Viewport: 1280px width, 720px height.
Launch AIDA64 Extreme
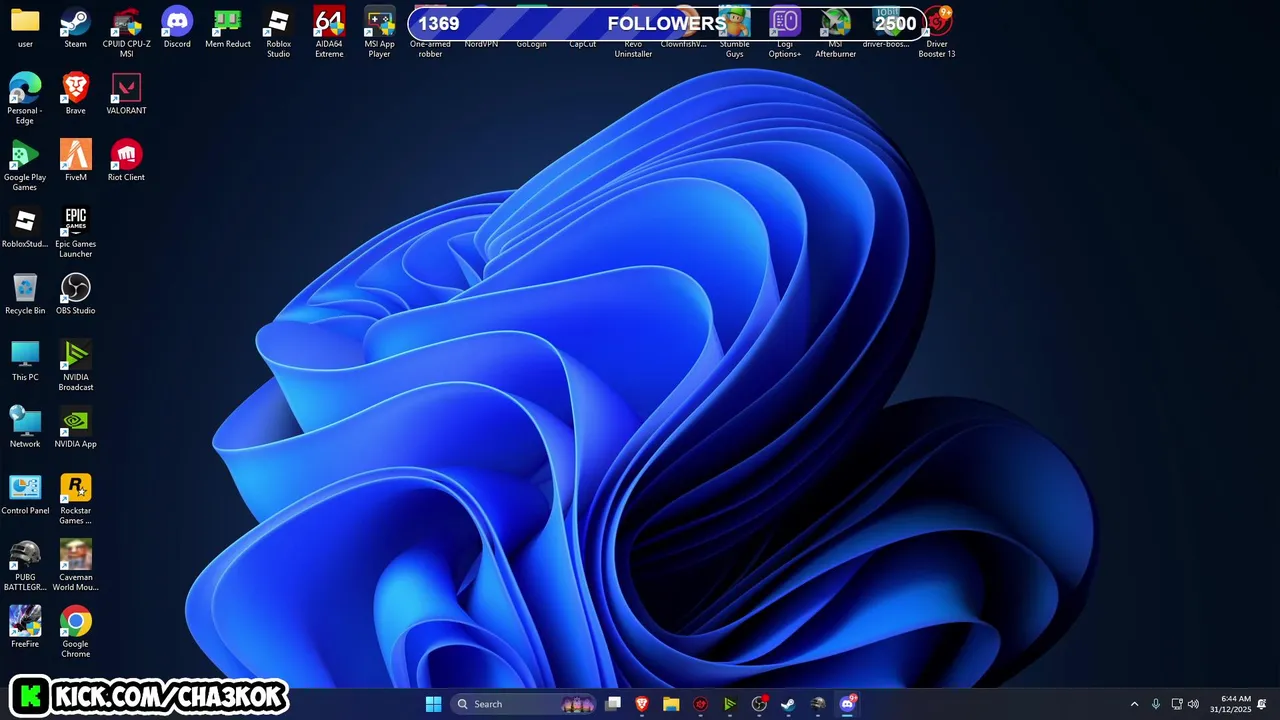coord(329,21)
